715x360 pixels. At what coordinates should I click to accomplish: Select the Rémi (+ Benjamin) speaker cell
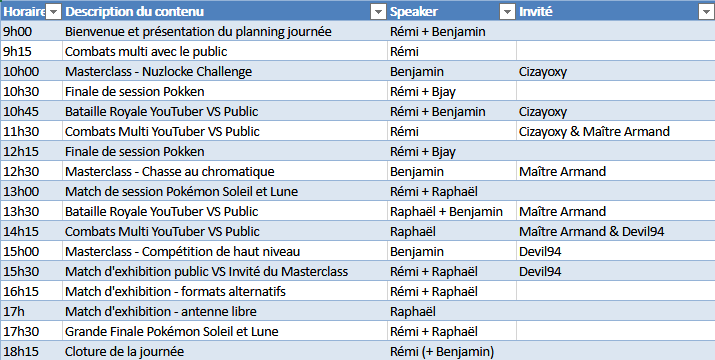pos(452,351)
